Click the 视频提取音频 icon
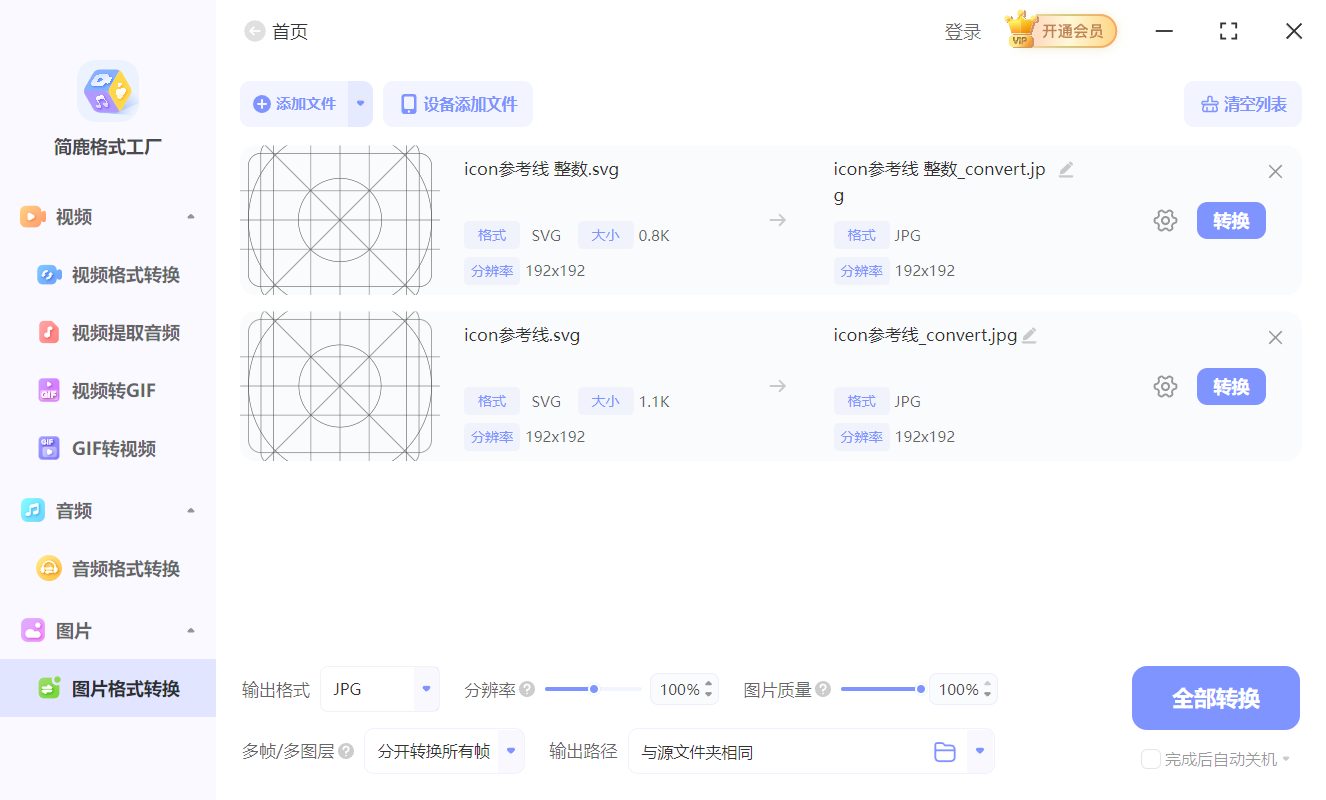 point(49,333)
